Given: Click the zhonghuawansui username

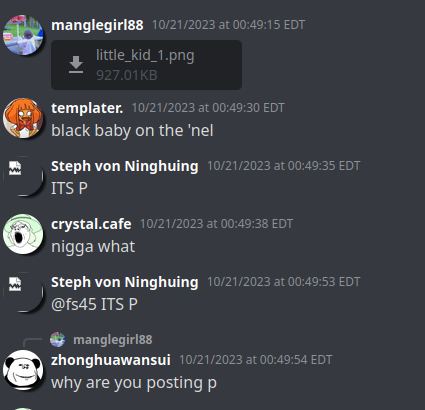Looking at the screenshot, I should tap(111, 360).
